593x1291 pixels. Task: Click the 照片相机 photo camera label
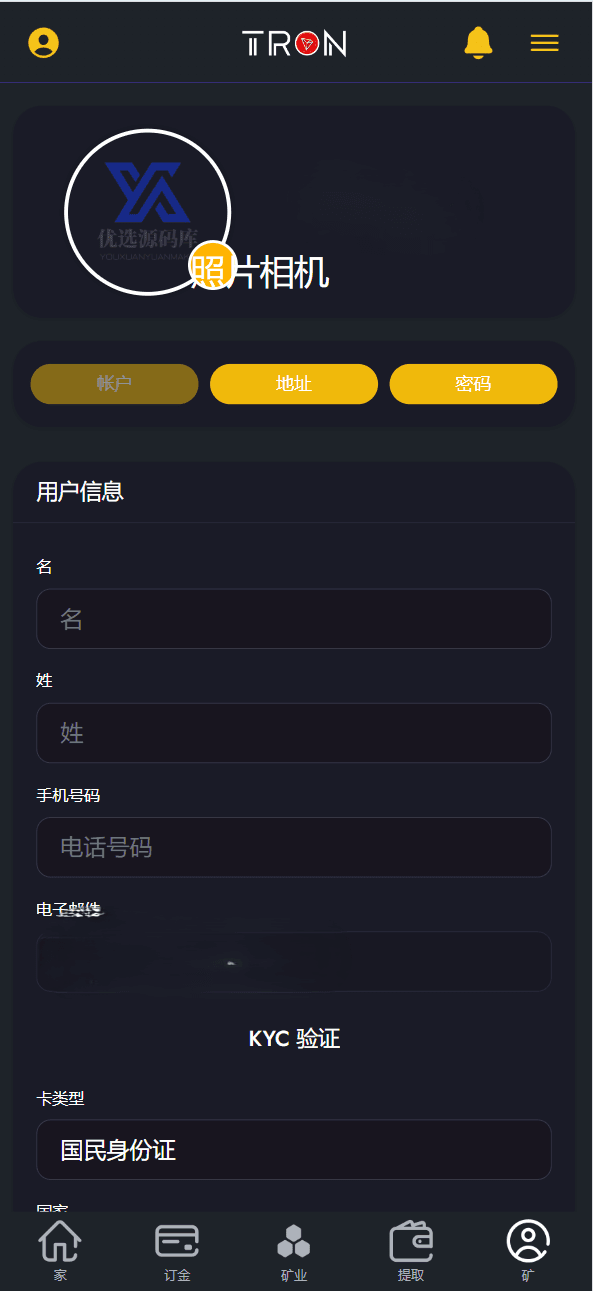tap(261, 272)
